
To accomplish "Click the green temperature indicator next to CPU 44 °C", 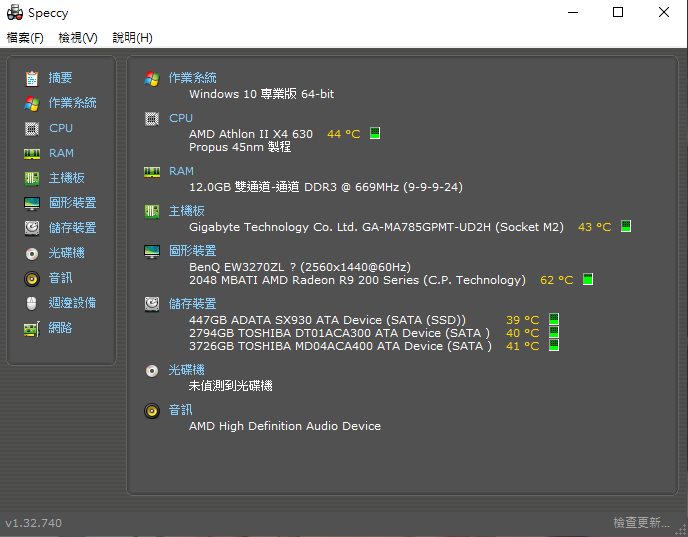I will click(x=375, y=133).
